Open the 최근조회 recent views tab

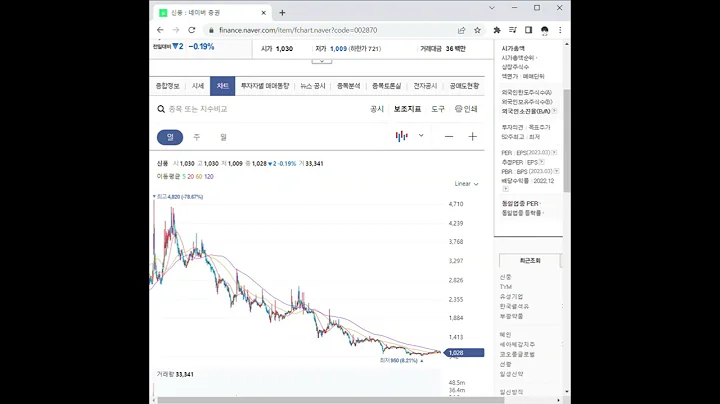530,260
